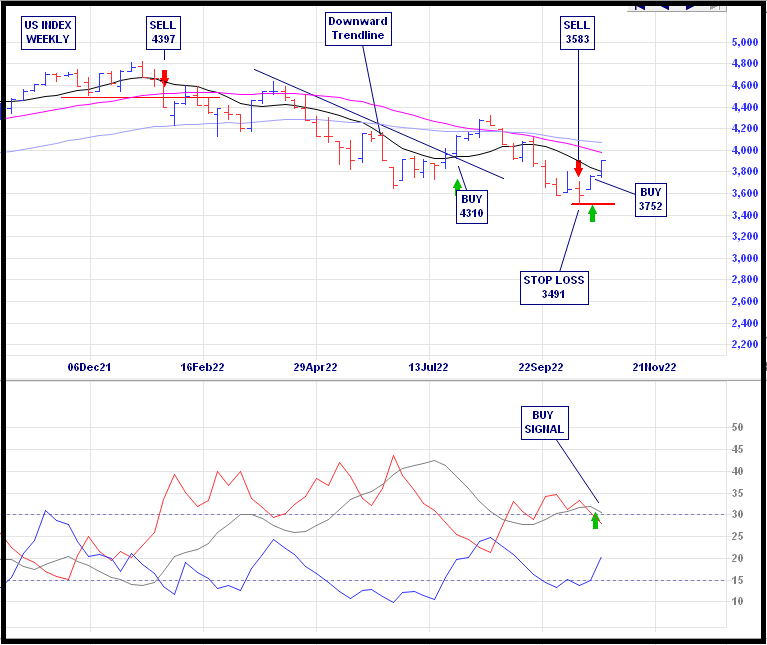Image resolution: width=767 pixels, height=645 pixels.
Task: Click the 06Dec21 date label
Action: (90, 367)
